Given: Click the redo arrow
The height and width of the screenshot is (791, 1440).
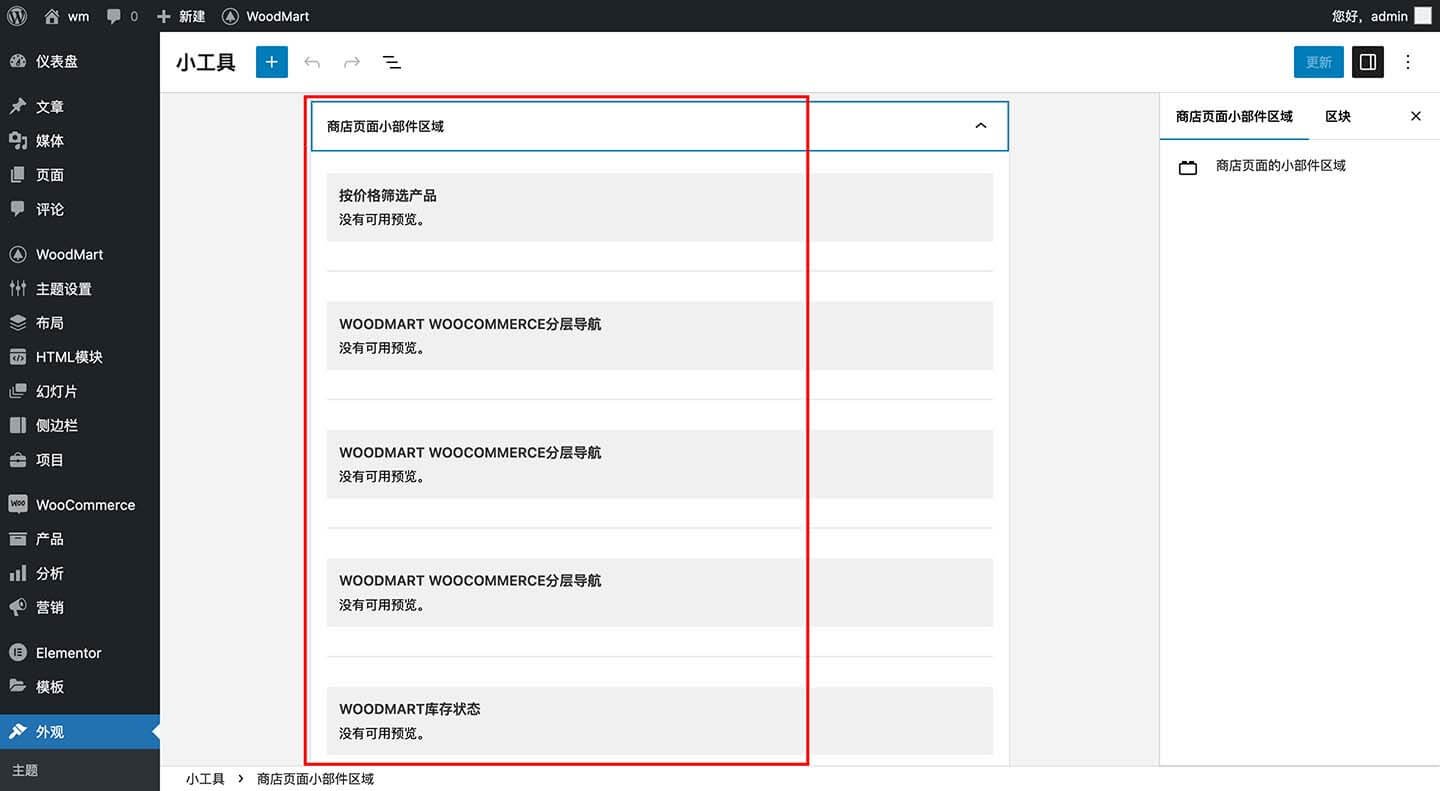Looking at the screenshot, I should click(x=352, y=62).
